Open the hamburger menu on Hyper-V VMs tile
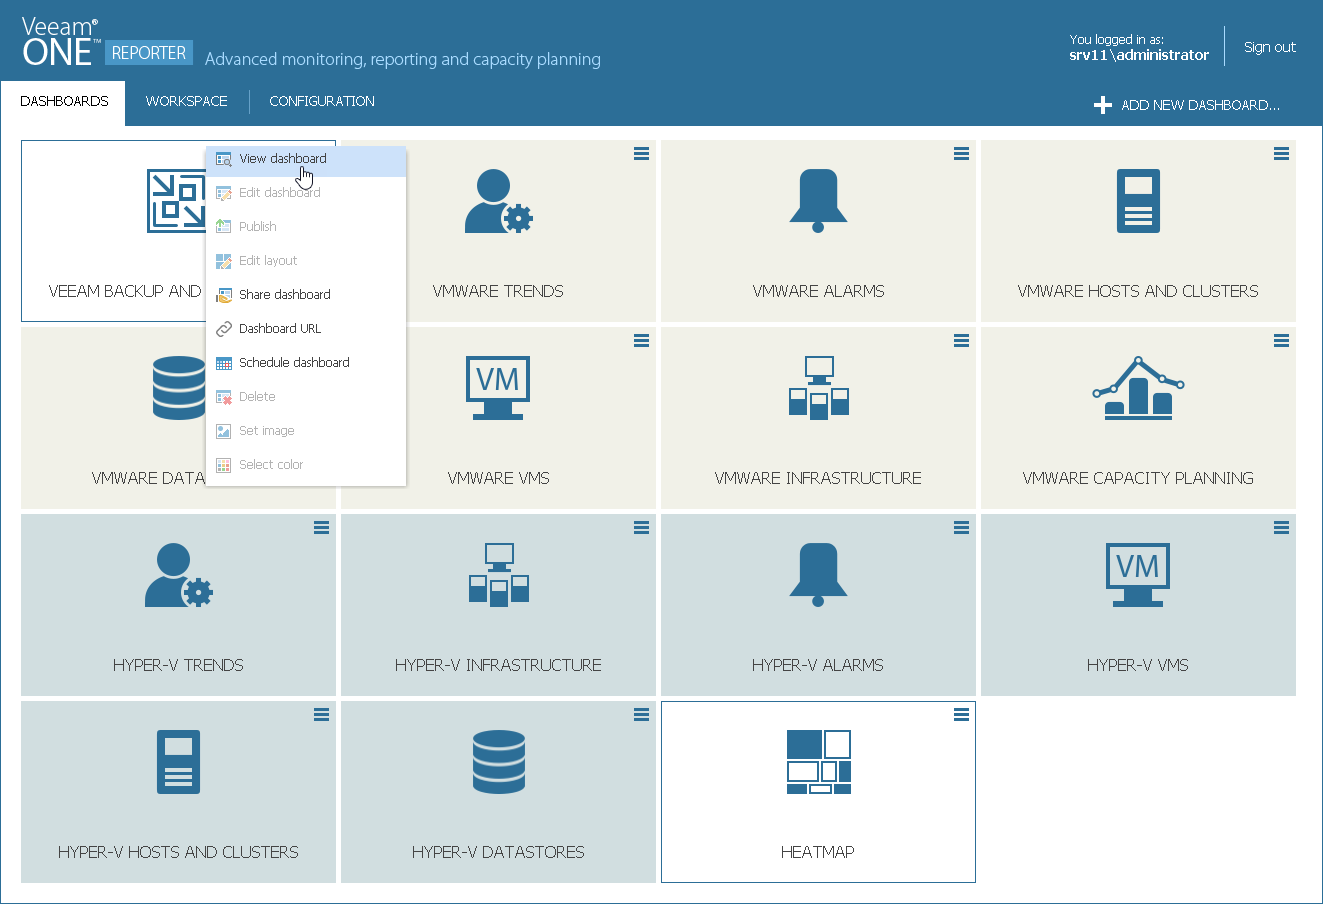The height and width of the screenshot is (904, 1323). pos(1281,528)
